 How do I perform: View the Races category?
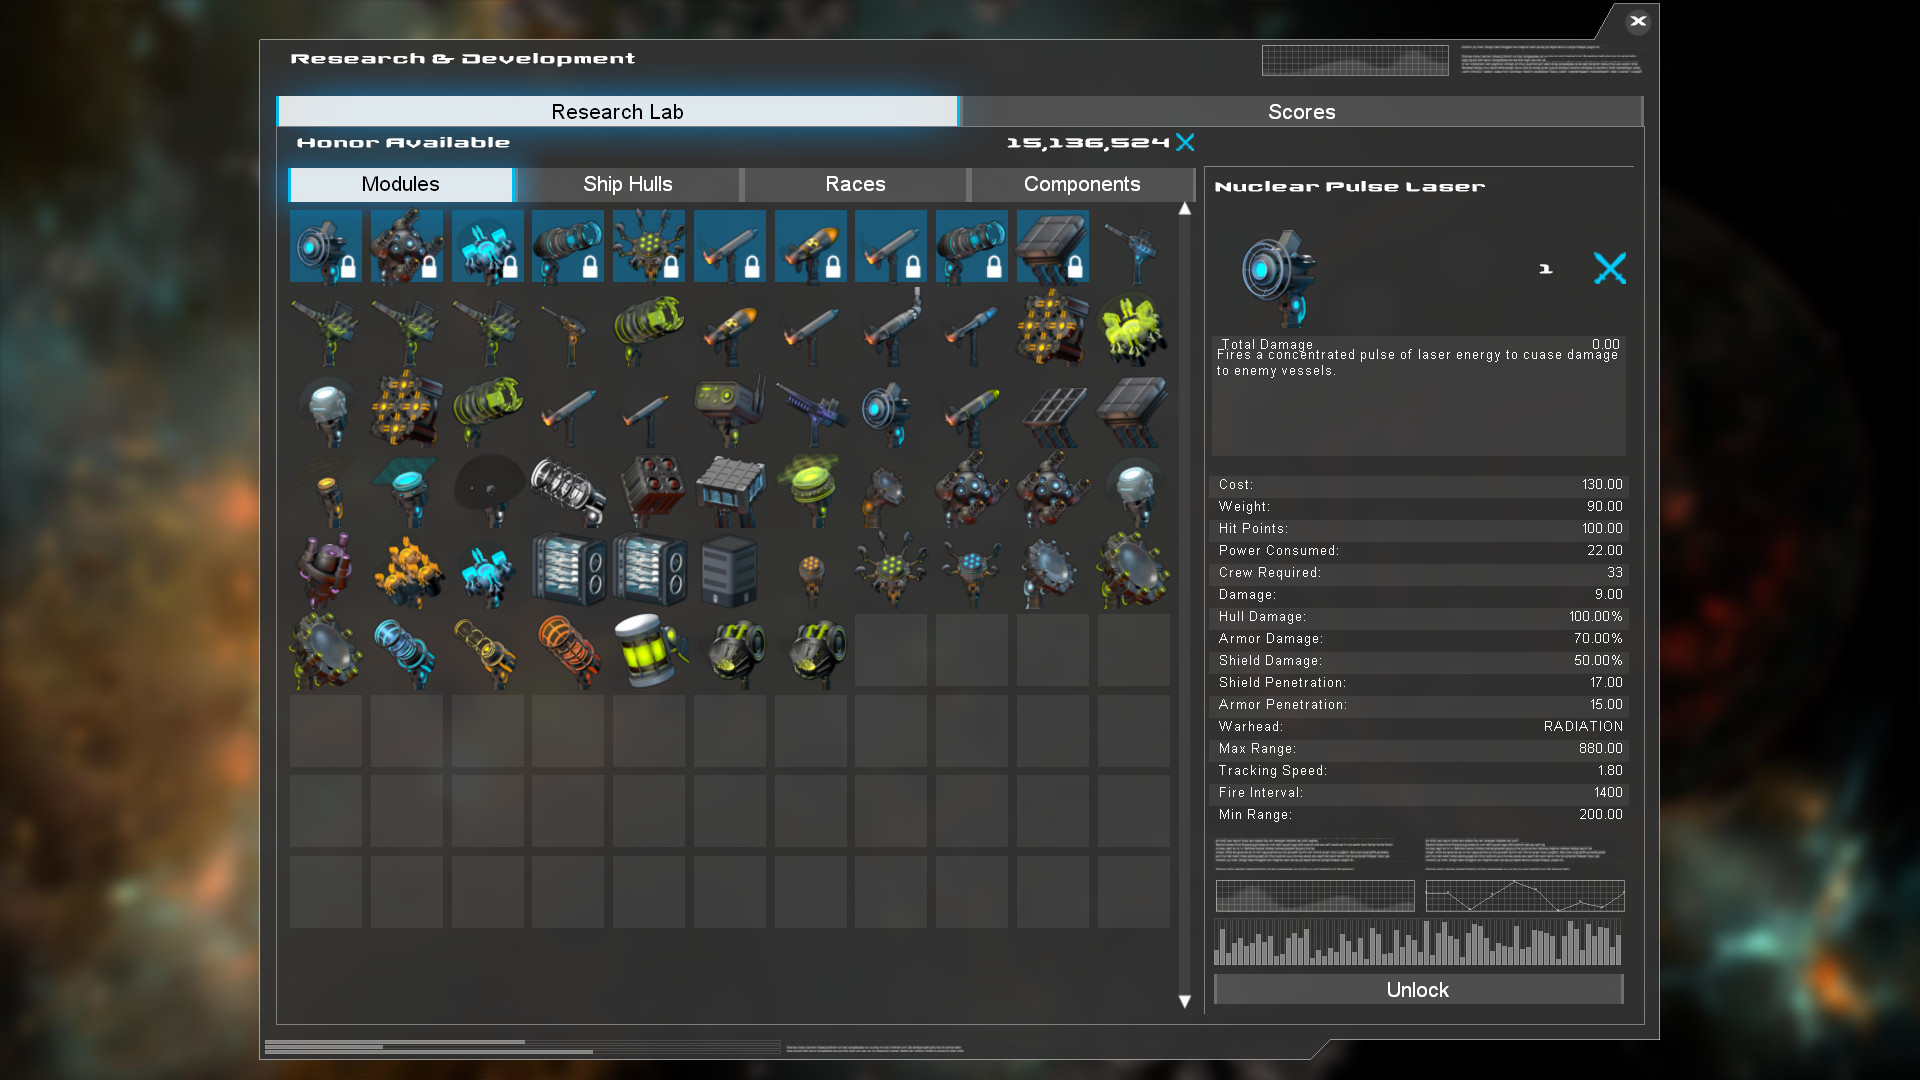coord(855,184)
